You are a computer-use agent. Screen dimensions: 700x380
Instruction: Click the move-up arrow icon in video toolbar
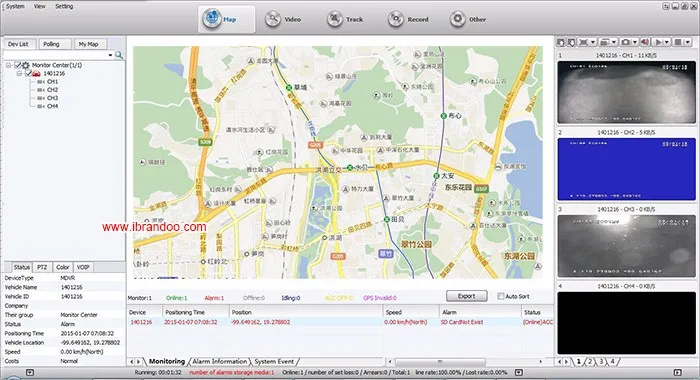561,42
